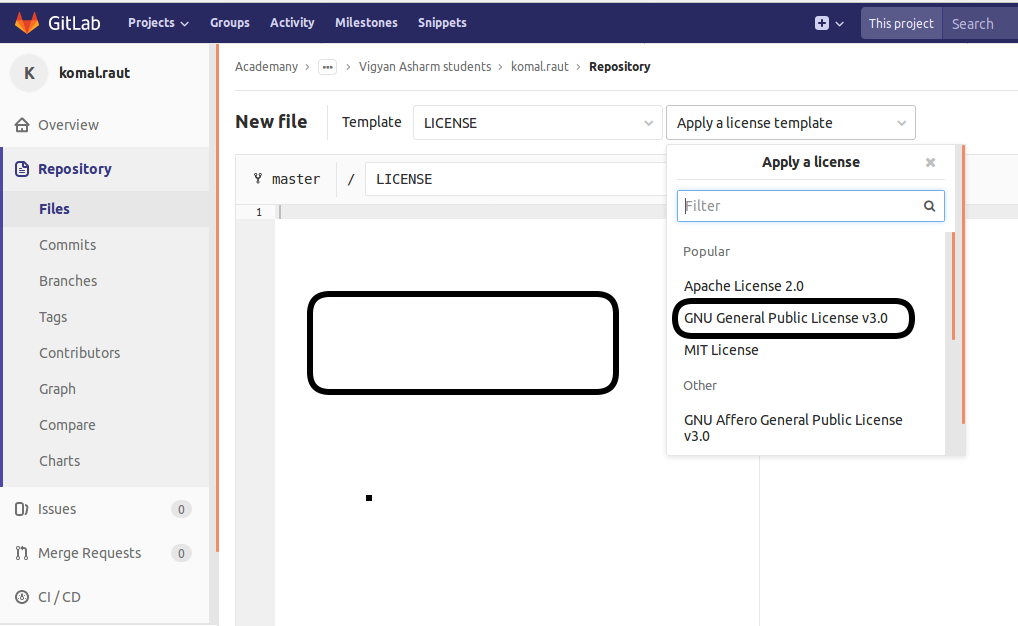Click the CI / CD rocket icon
Viewport: 1018px width, 626px height.
point(21,597)
